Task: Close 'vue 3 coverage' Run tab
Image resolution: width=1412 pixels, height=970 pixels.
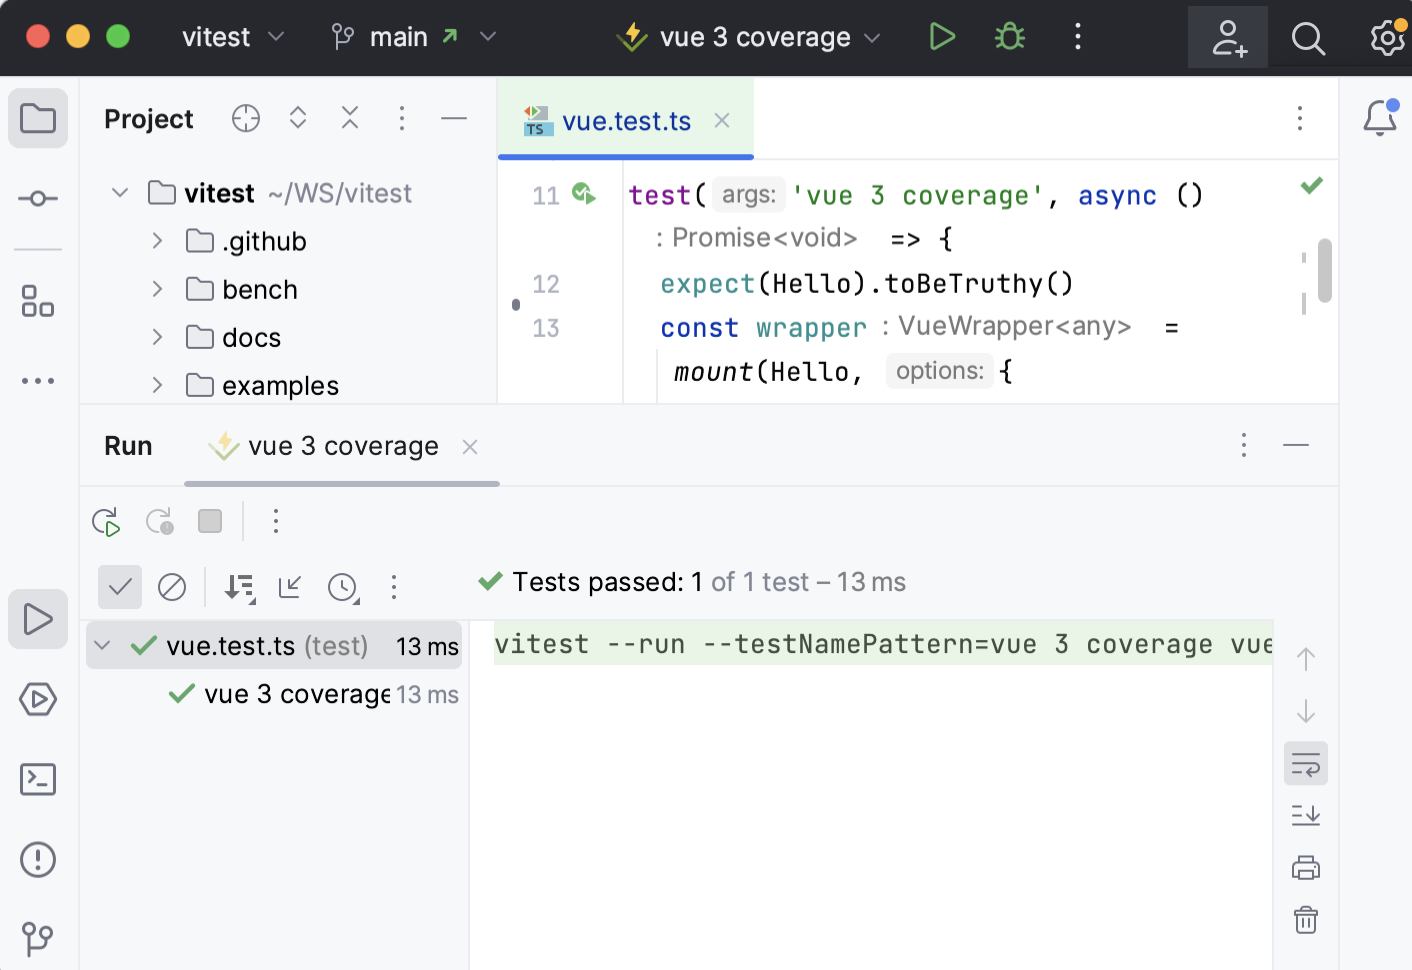Action: pos(470,446)
